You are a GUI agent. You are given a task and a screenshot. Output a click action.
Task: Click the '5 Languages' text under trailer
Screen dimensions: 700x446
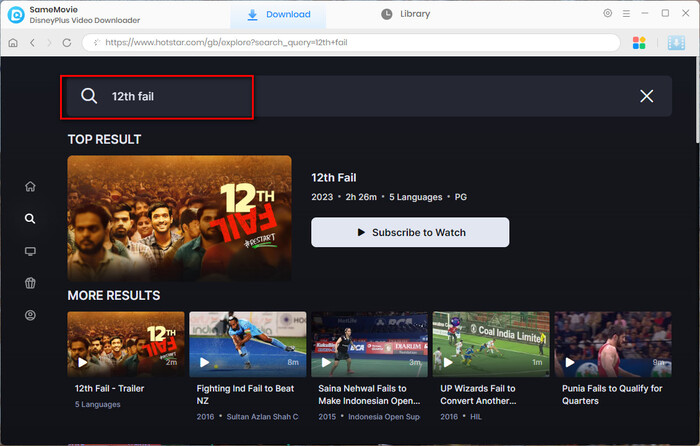coord(97,404)
